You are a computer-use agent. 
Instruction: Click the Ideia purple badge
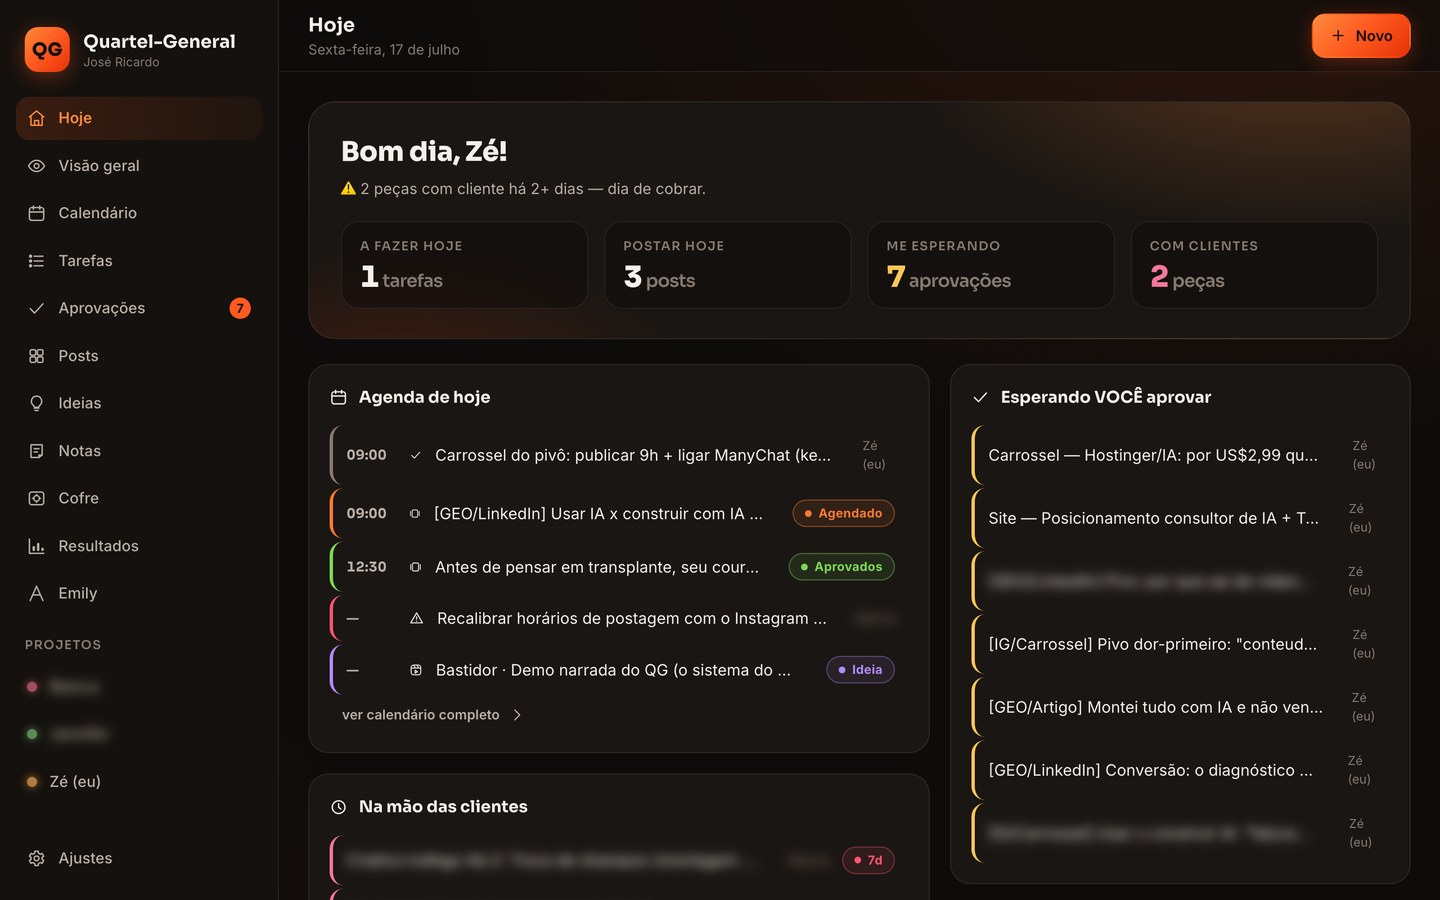click(x=860, y=670)
